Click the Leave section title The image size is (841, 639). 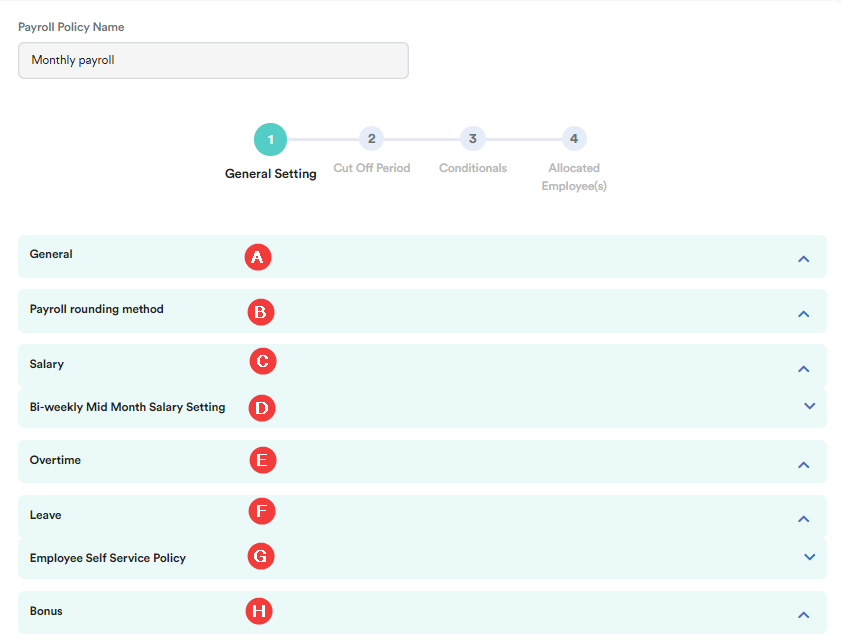pyautogui.click(x=46, y=515)
